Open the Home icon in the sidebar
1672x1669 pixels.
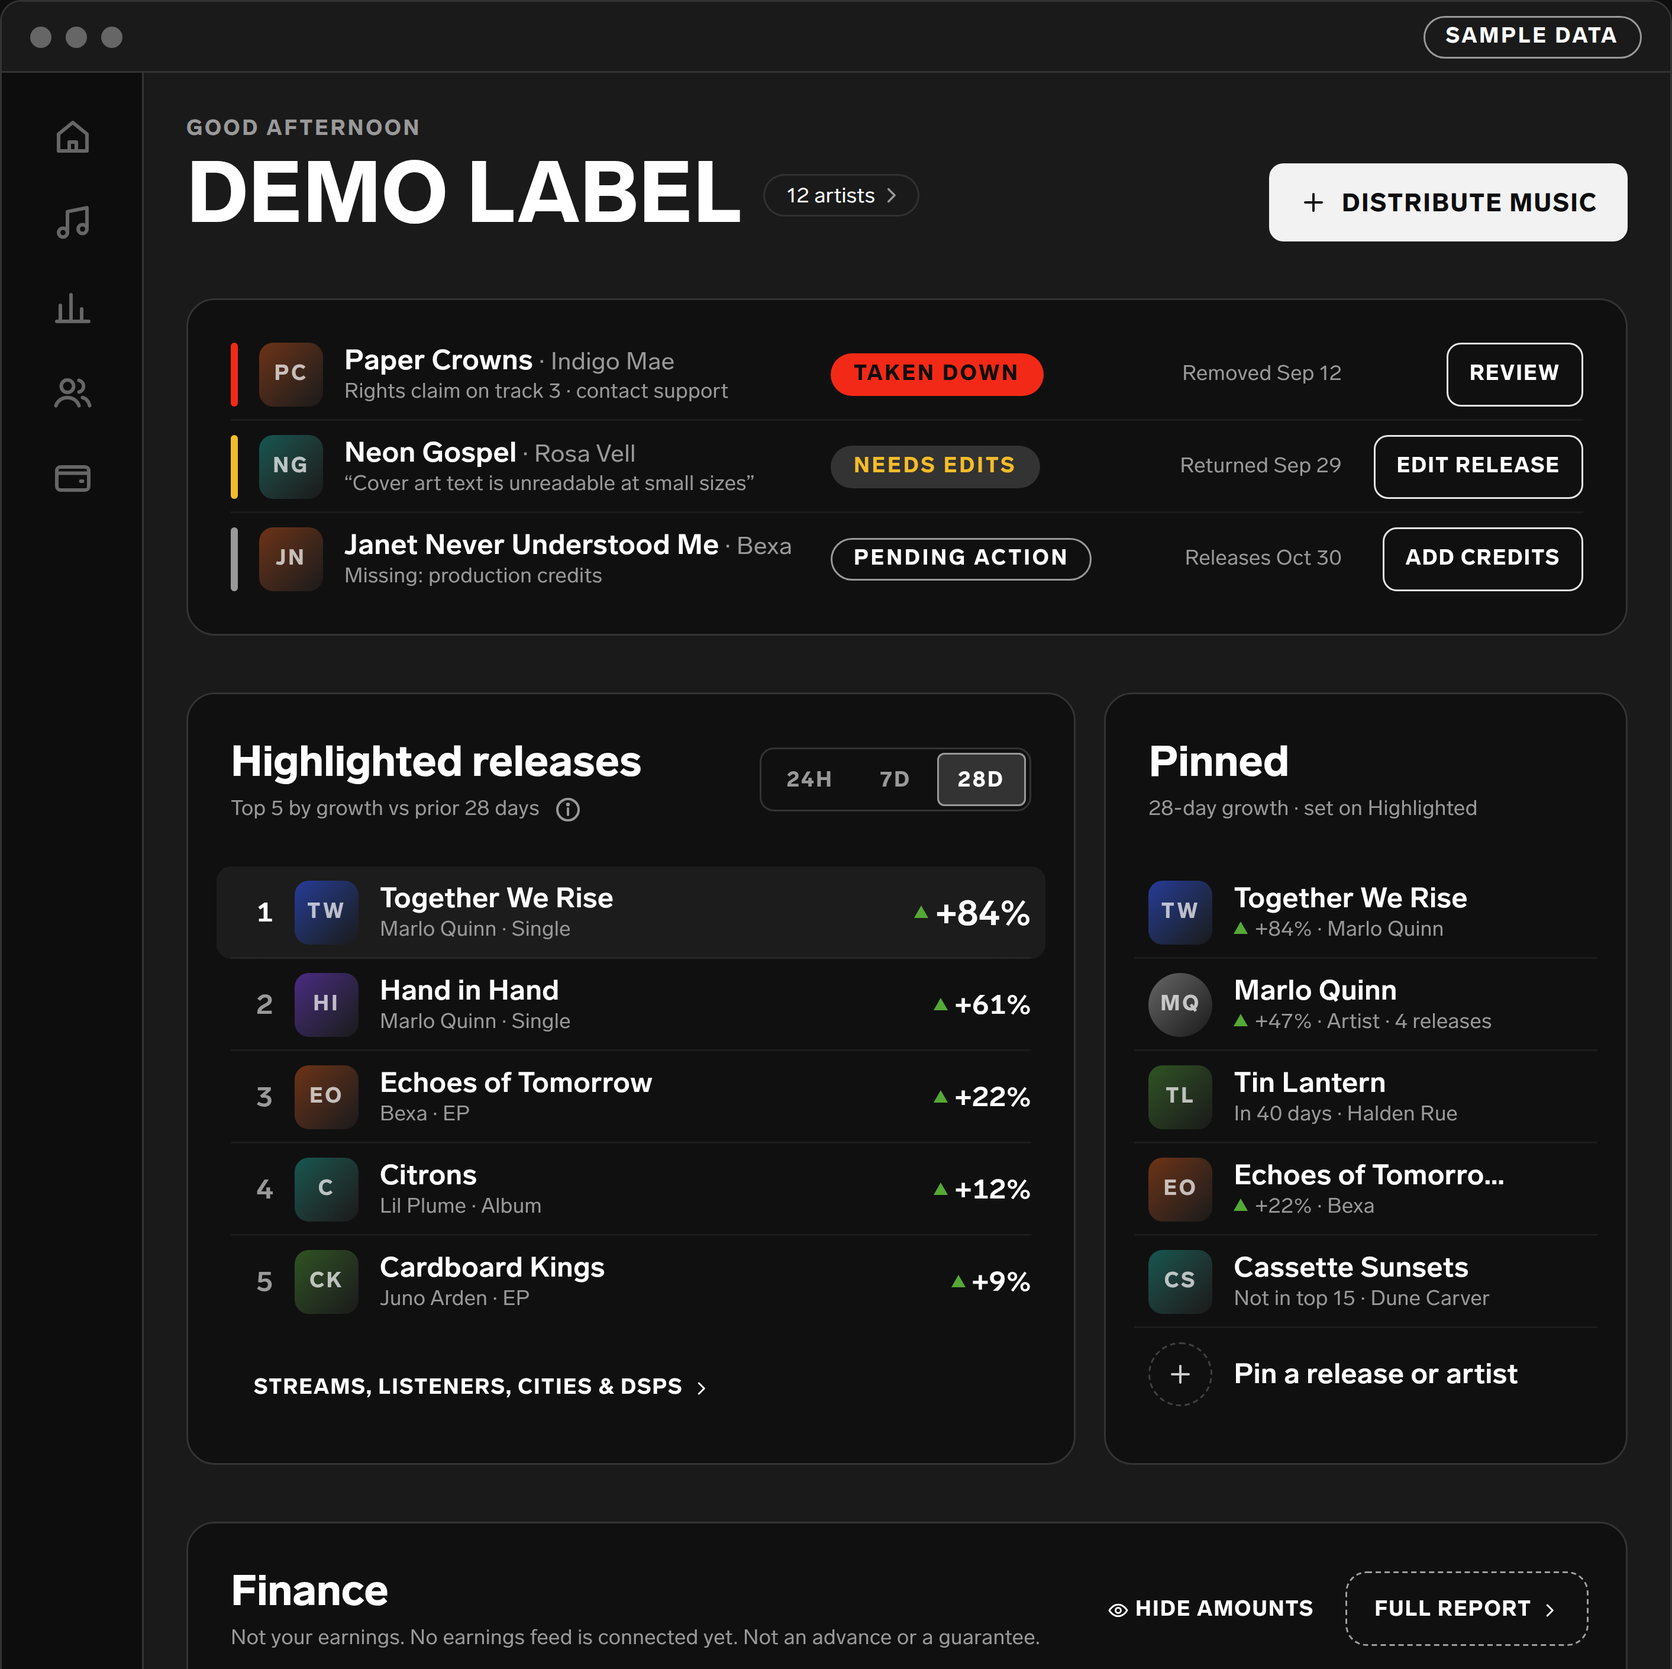pyautogui.click(x=72, y=137)
